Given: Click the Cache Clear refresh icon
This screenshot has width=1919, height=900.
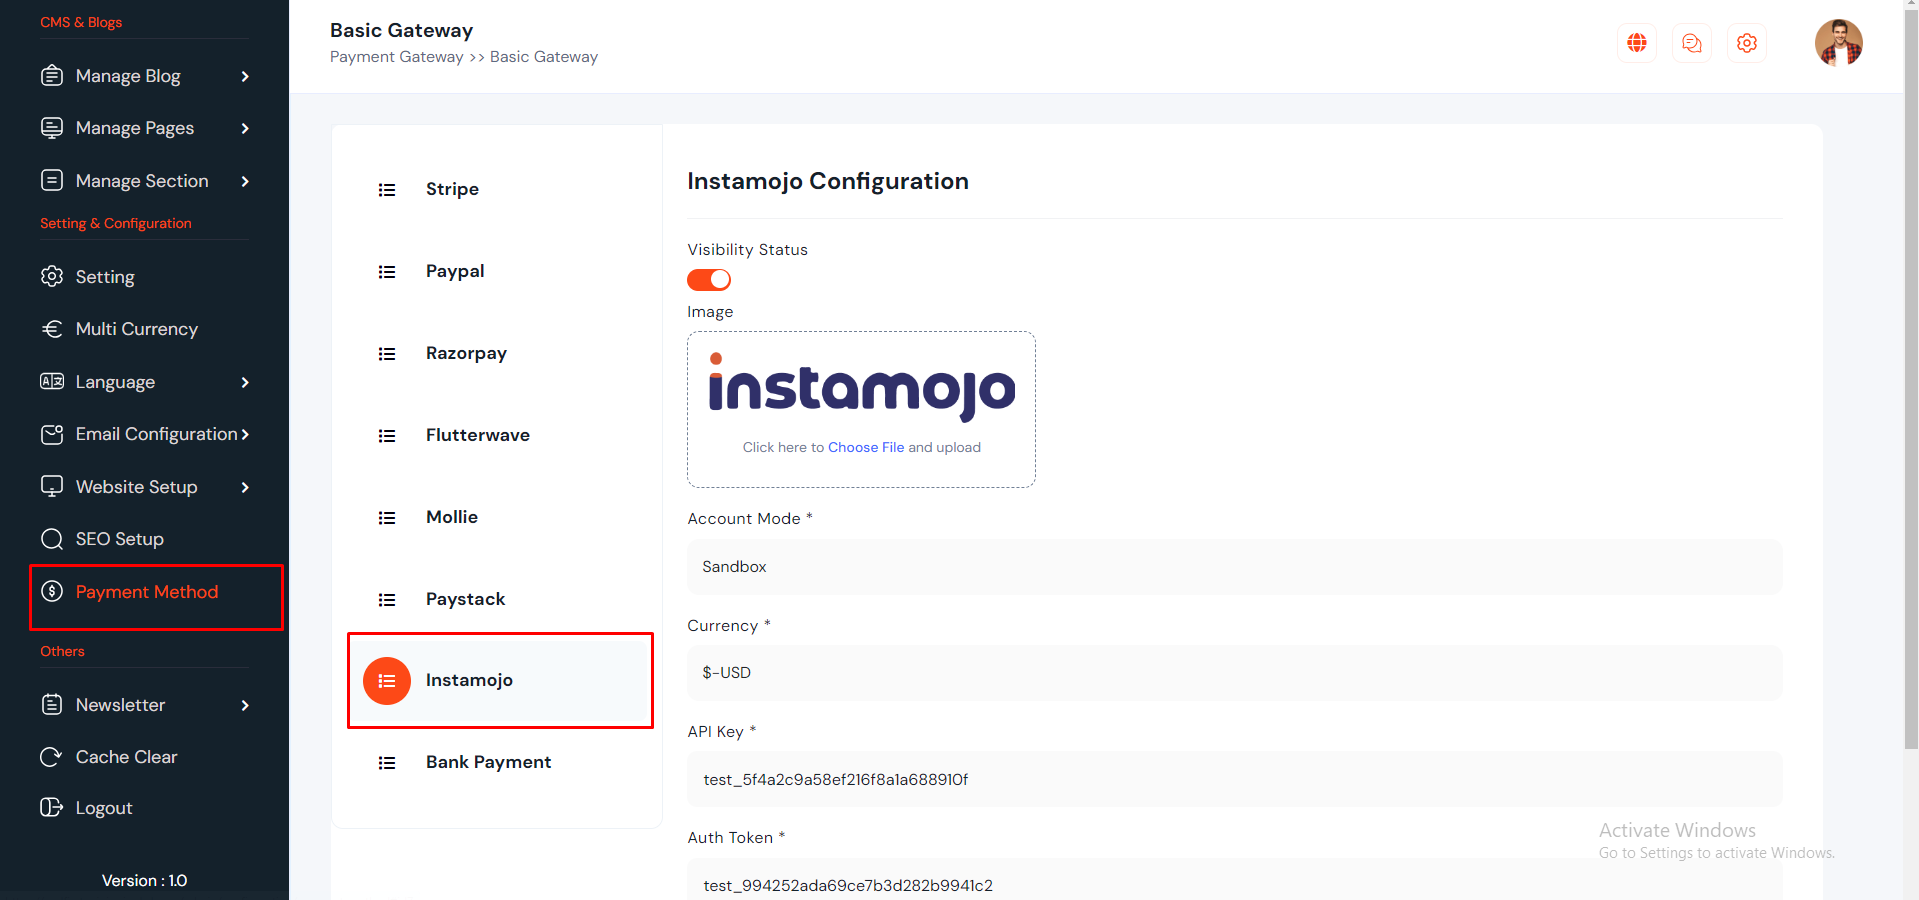Looking at the screenshot, I should click(52, 757).
